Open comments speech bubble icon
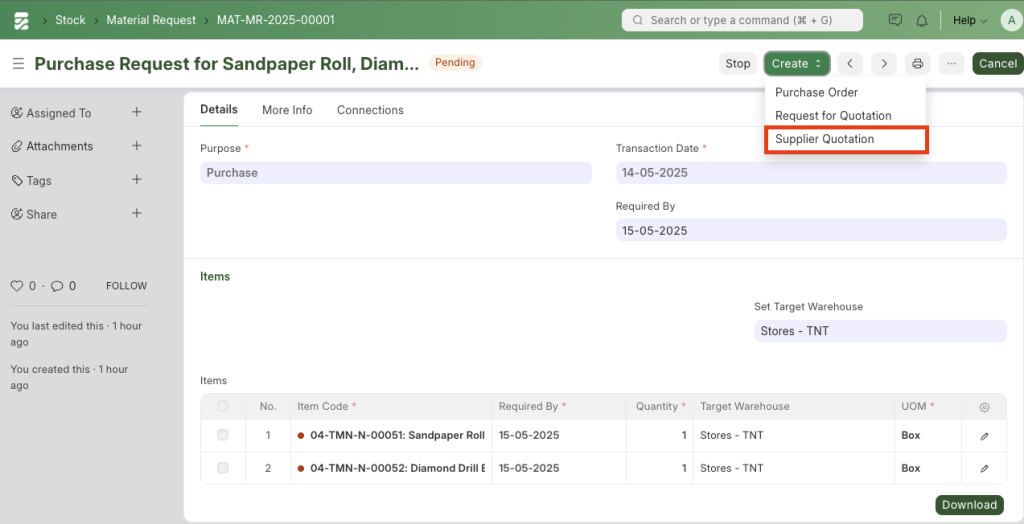Image resolution: width=1024 pixels, height=524 pixels. (57, 286)
